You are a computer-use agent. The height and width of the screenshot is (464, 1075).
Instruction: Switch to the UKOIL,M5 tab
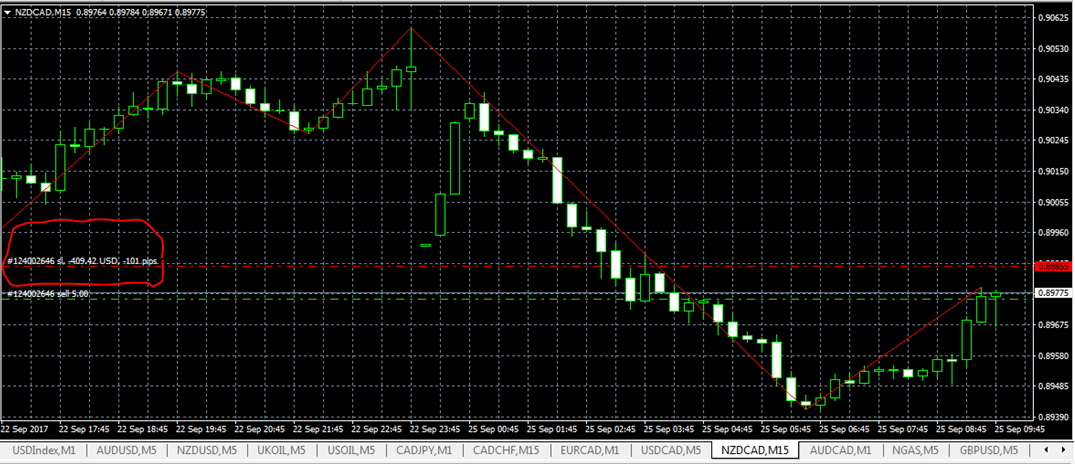[x=282, y=450]
